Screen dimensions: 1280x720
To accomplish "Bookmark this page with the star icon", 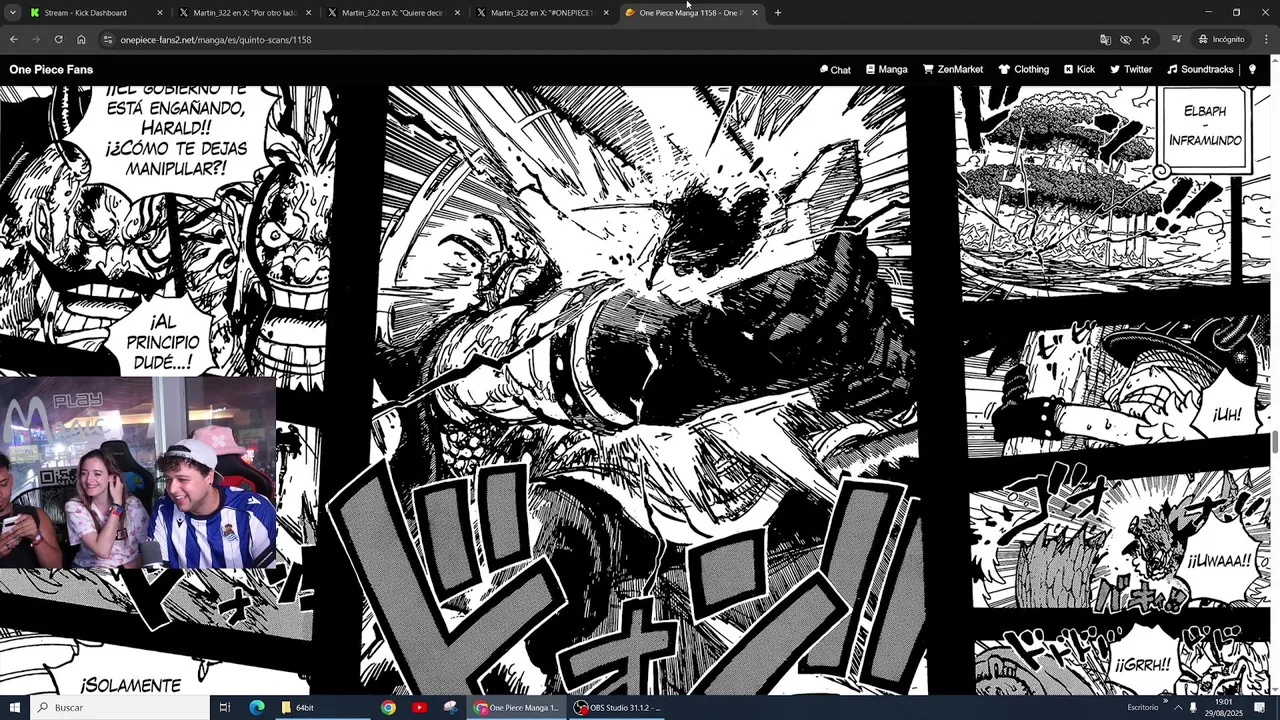I will pyautogui.click(x=1145, y=40).
